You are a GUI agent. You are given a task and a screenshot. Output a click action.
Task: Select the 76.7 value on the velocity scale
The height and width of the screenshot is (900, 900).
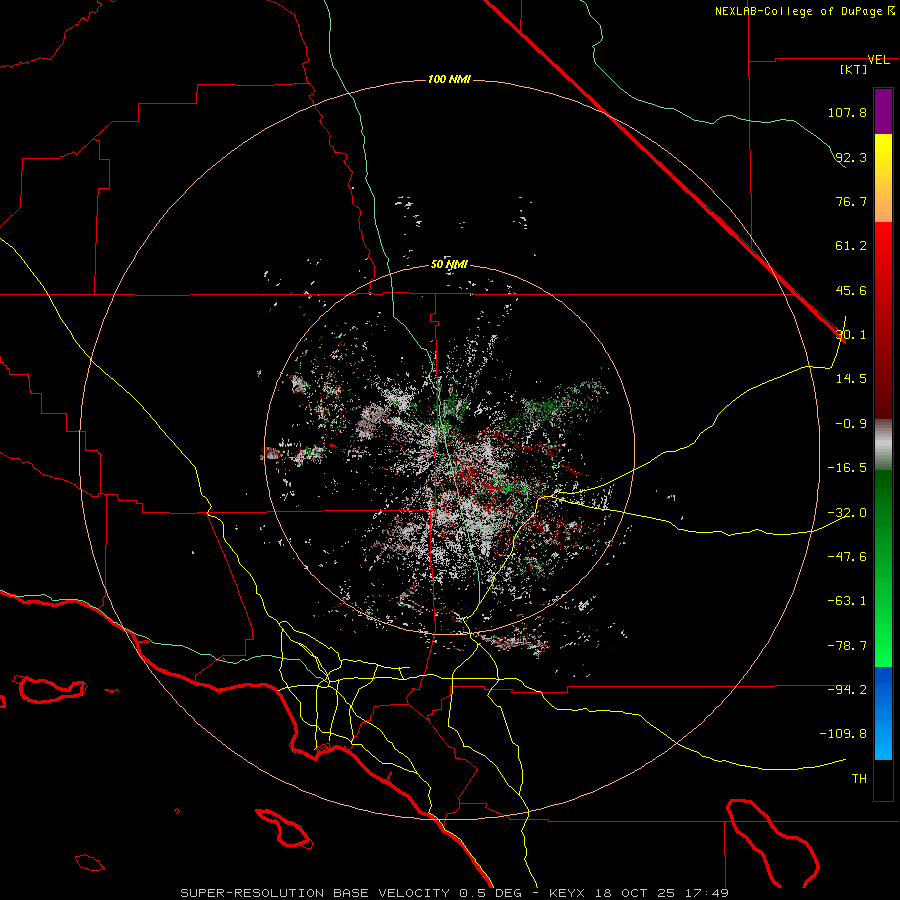pyautogui.click(x=851, y=201)
